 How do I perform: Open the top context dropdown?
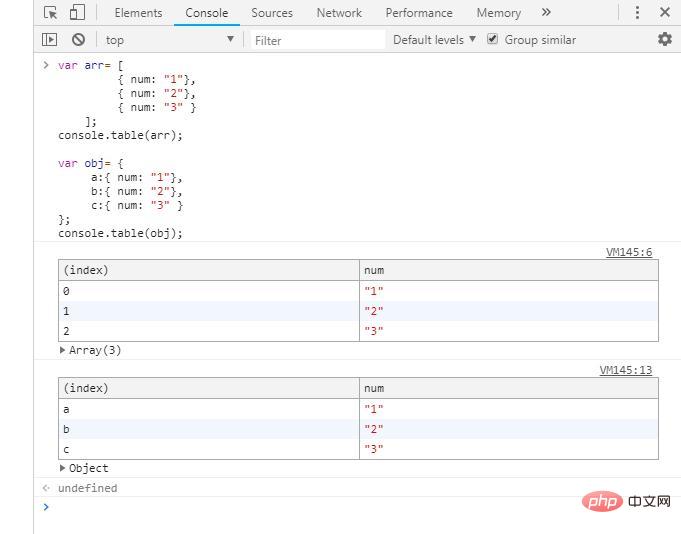tap(169, 40)
